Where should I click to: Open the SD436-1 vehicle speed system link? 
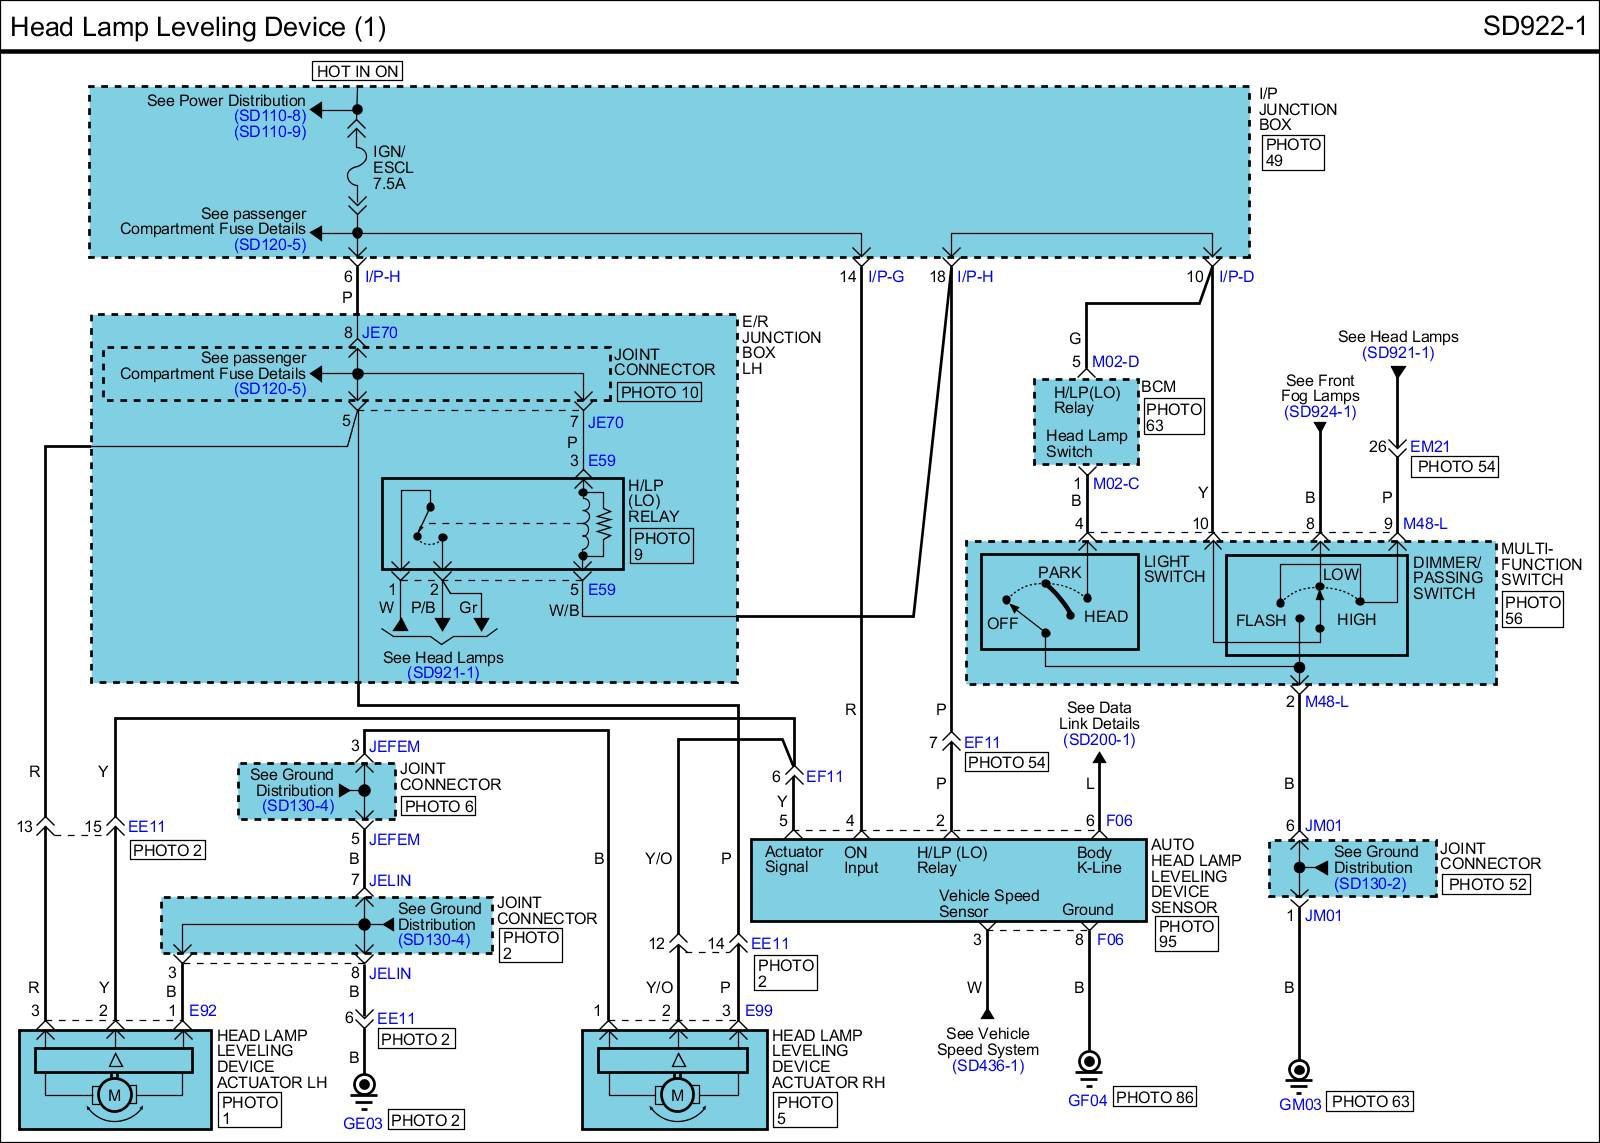tap(988, 1065)
